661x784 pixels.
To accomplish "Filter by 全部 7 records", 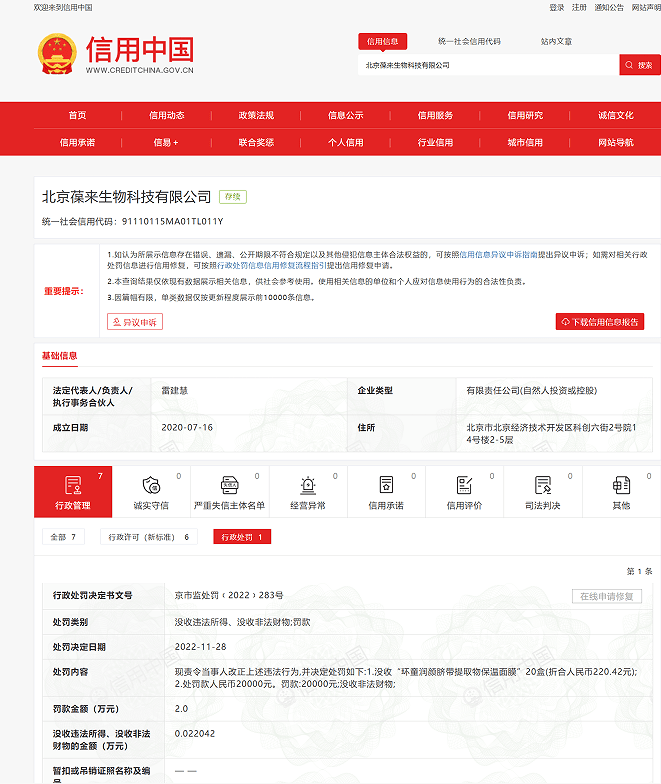I will click(63, 537).
